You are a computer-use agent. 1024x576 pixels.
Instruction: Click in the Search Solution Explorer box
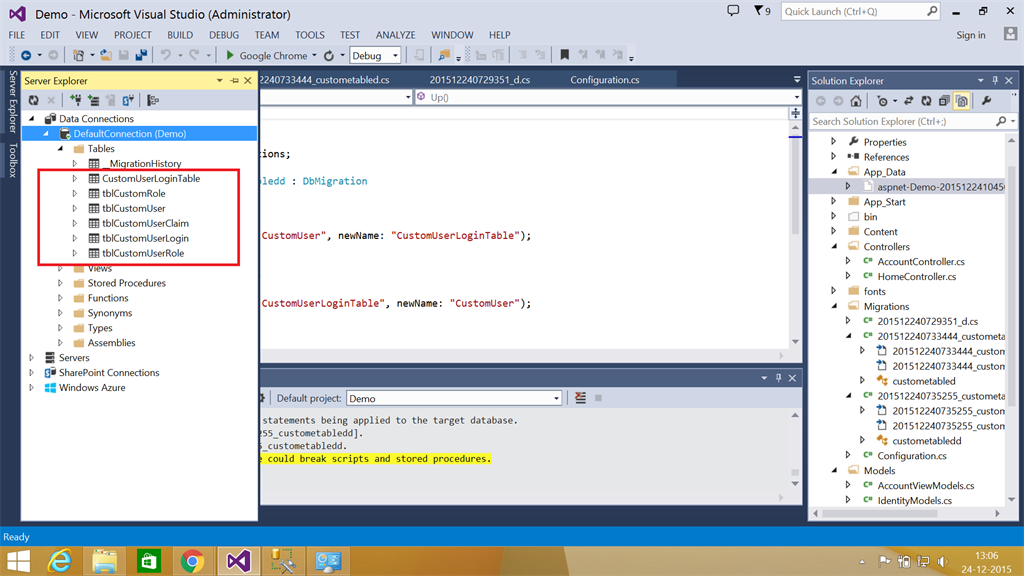(x=903, y=121)
